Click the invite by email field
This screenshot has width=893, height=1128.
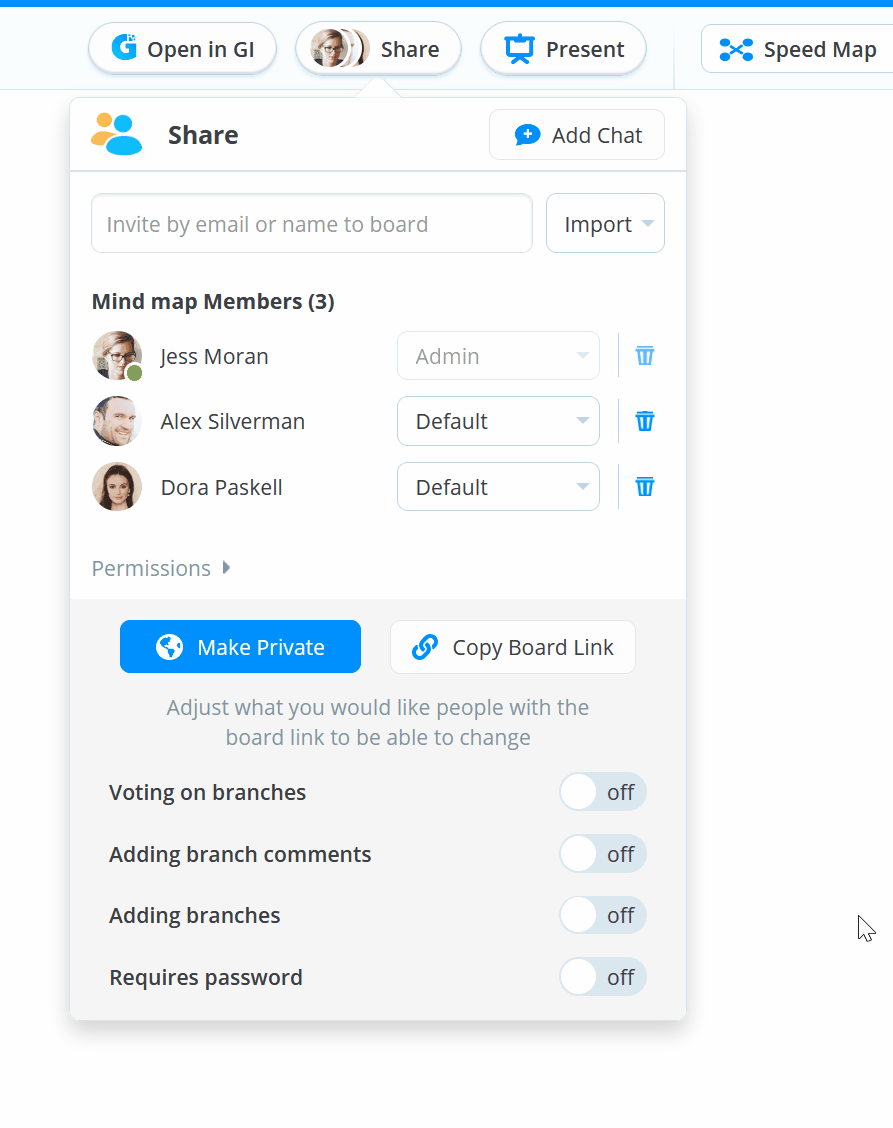(x=312, y=223)
